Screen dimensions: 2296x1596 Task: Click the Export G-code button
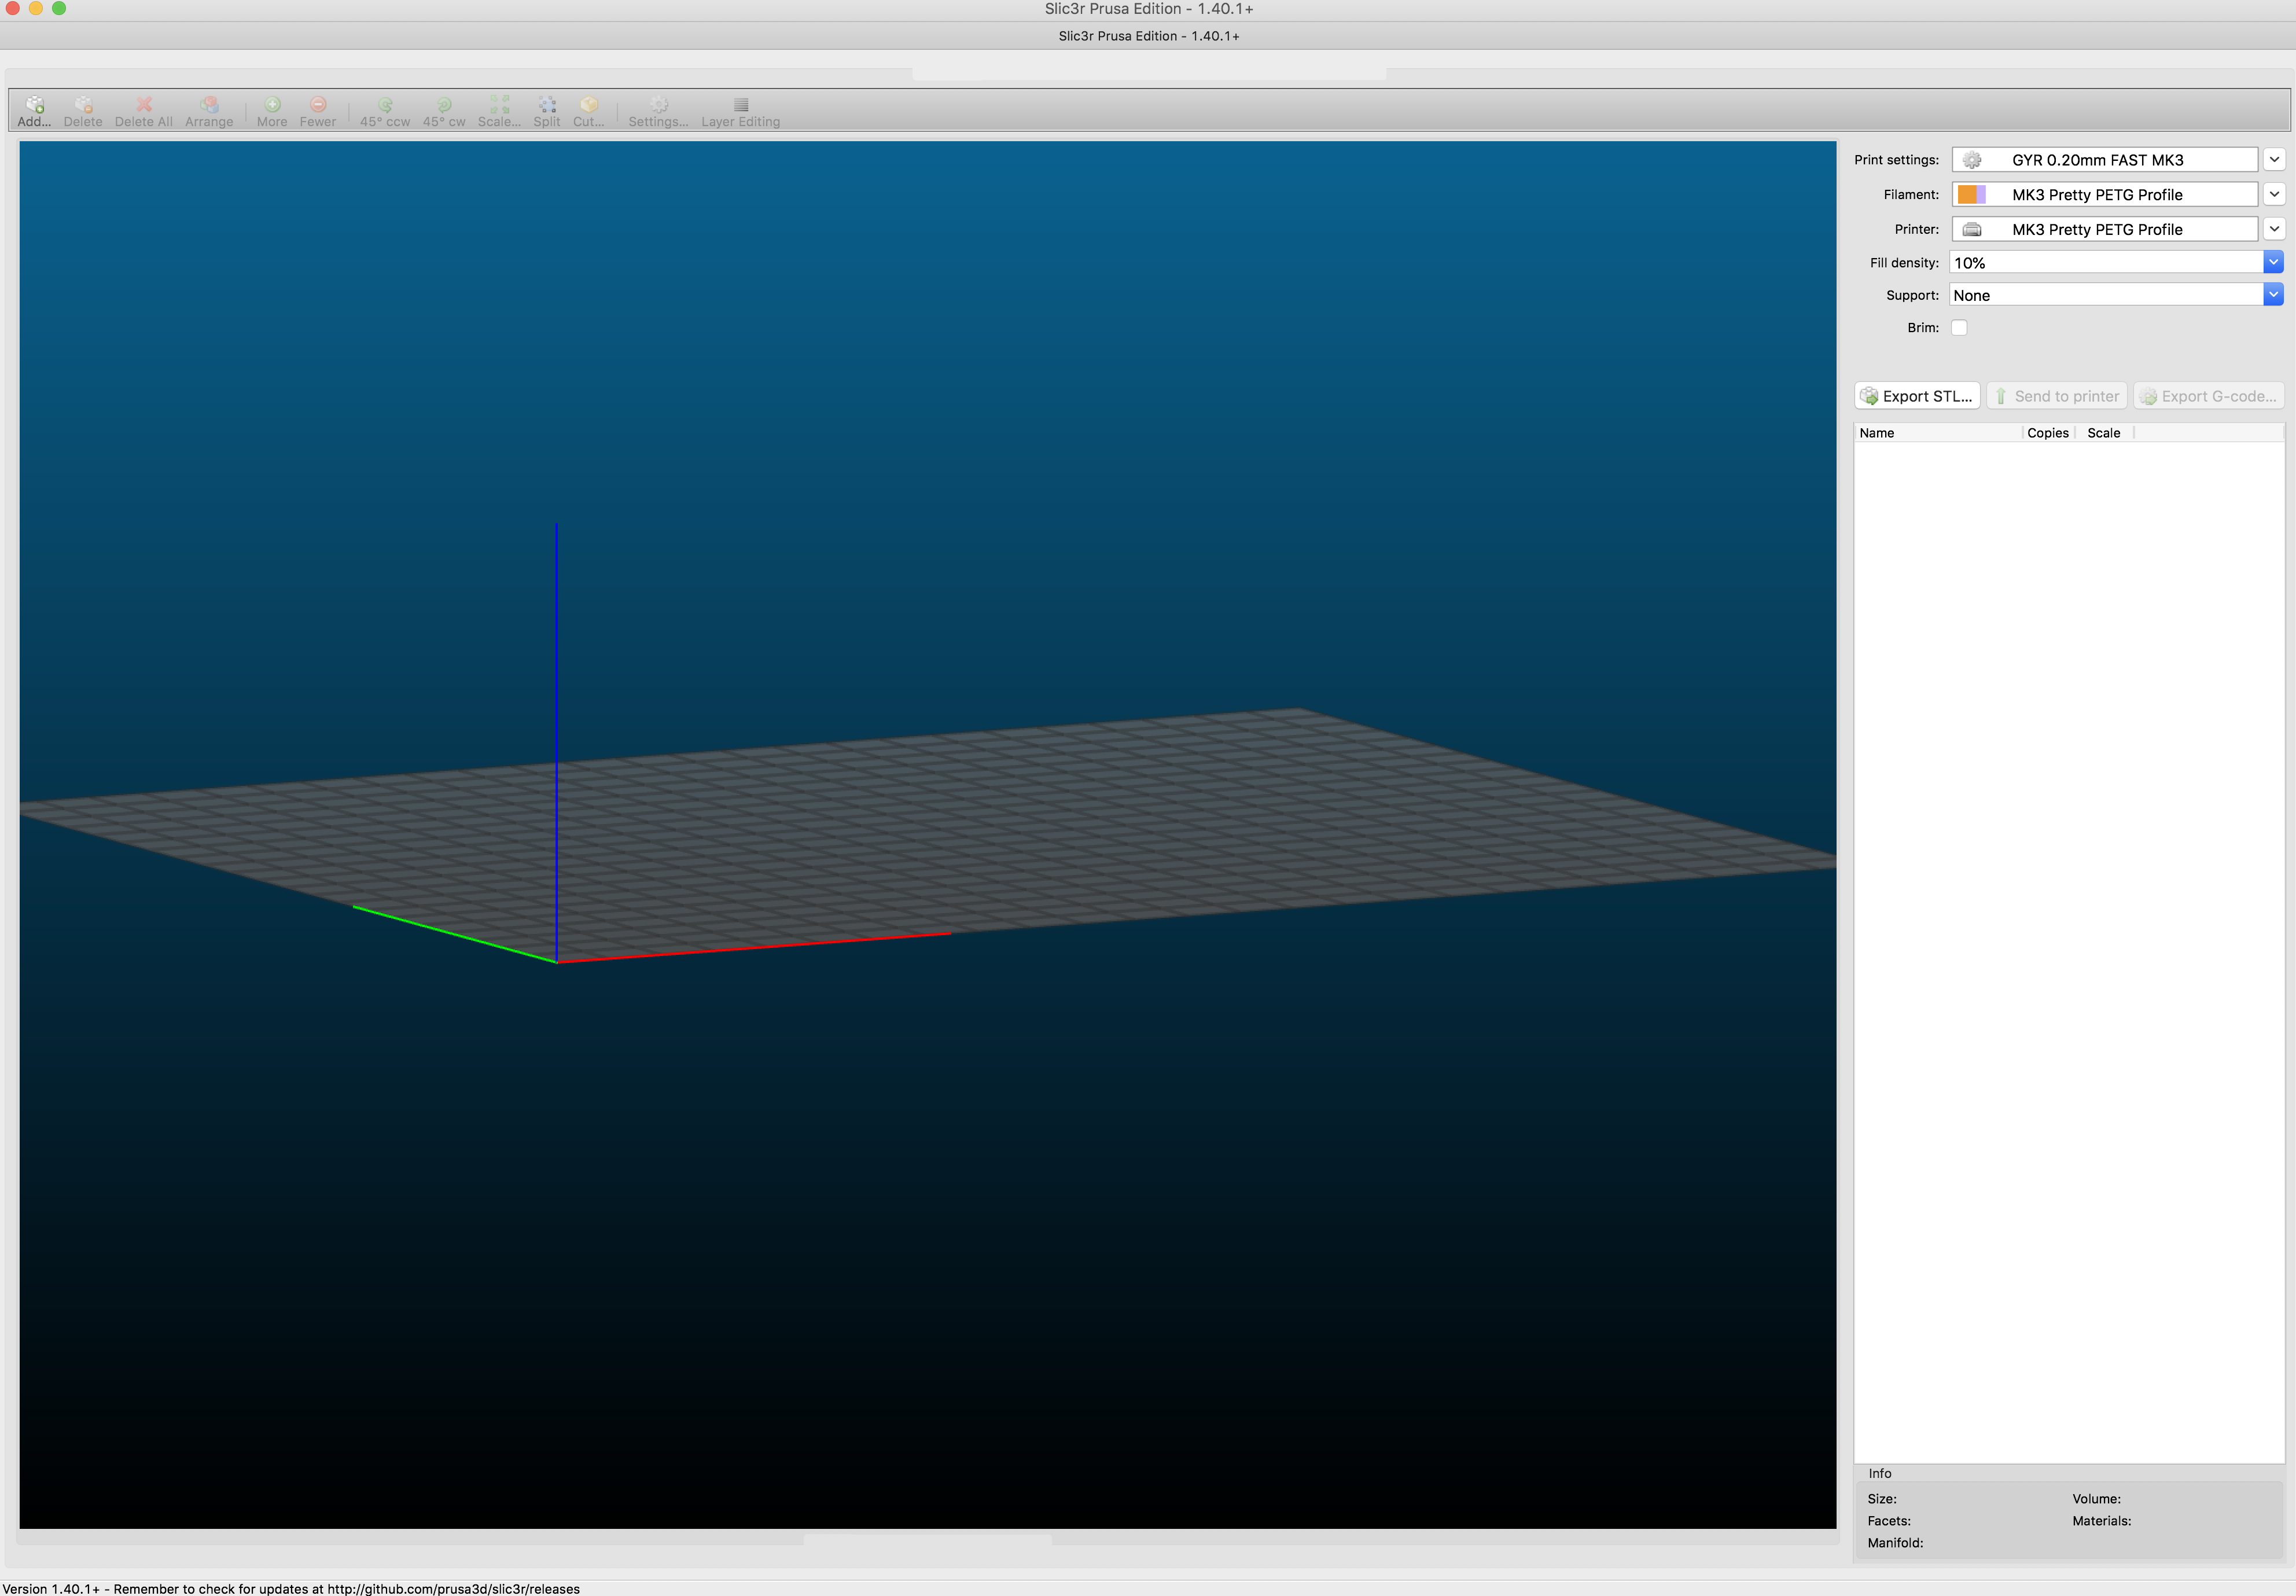point(2209,396)
